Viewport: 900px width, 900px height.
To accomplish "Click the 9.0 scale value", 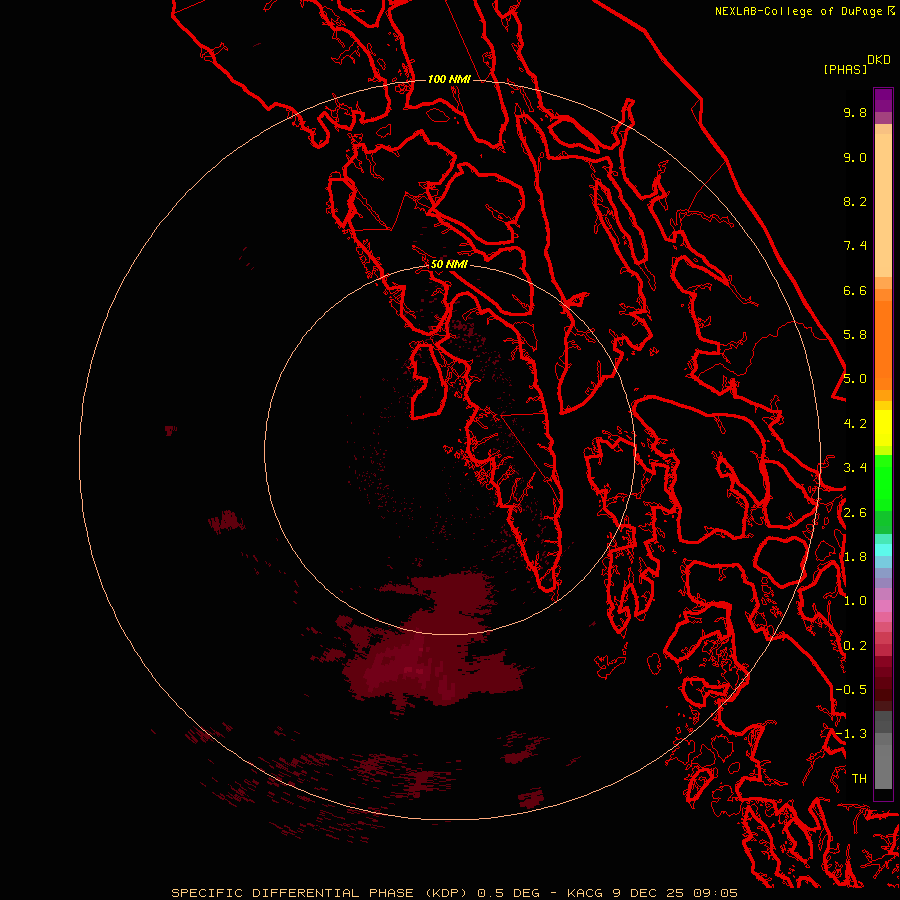I will (x=855, y=157).
